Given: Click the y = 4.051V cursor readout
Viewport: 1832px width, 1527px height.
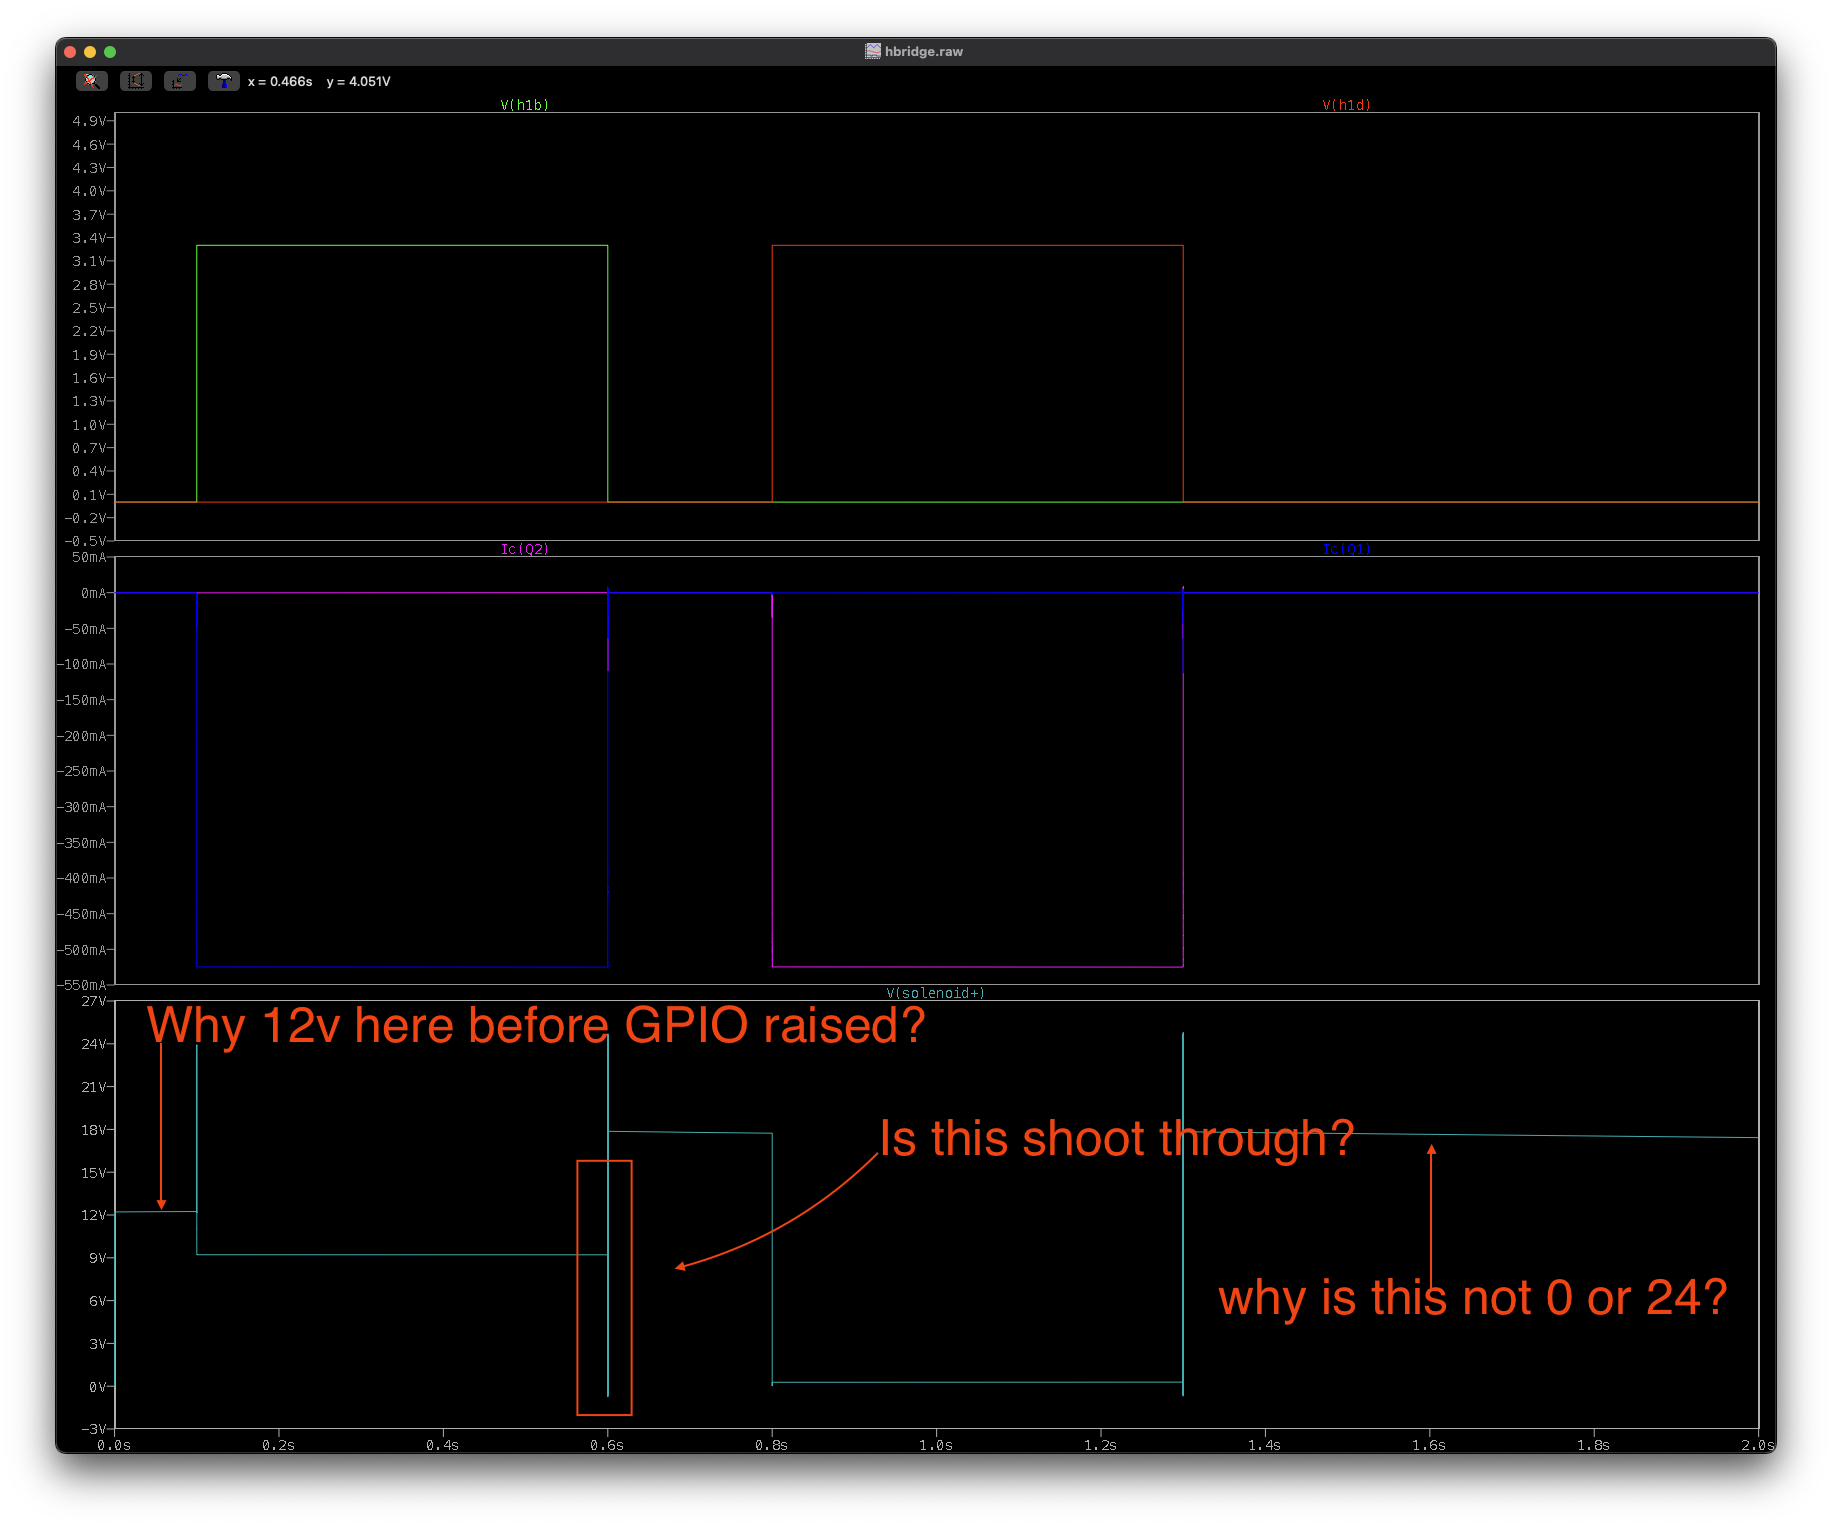Looking at the screenshot, I should click(358, 81).
